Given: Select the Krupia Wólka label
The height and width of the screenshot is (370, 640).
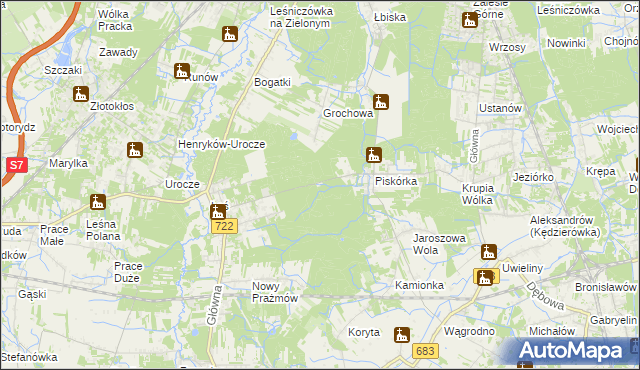Looking at the screenshot, I should [478, 194].
